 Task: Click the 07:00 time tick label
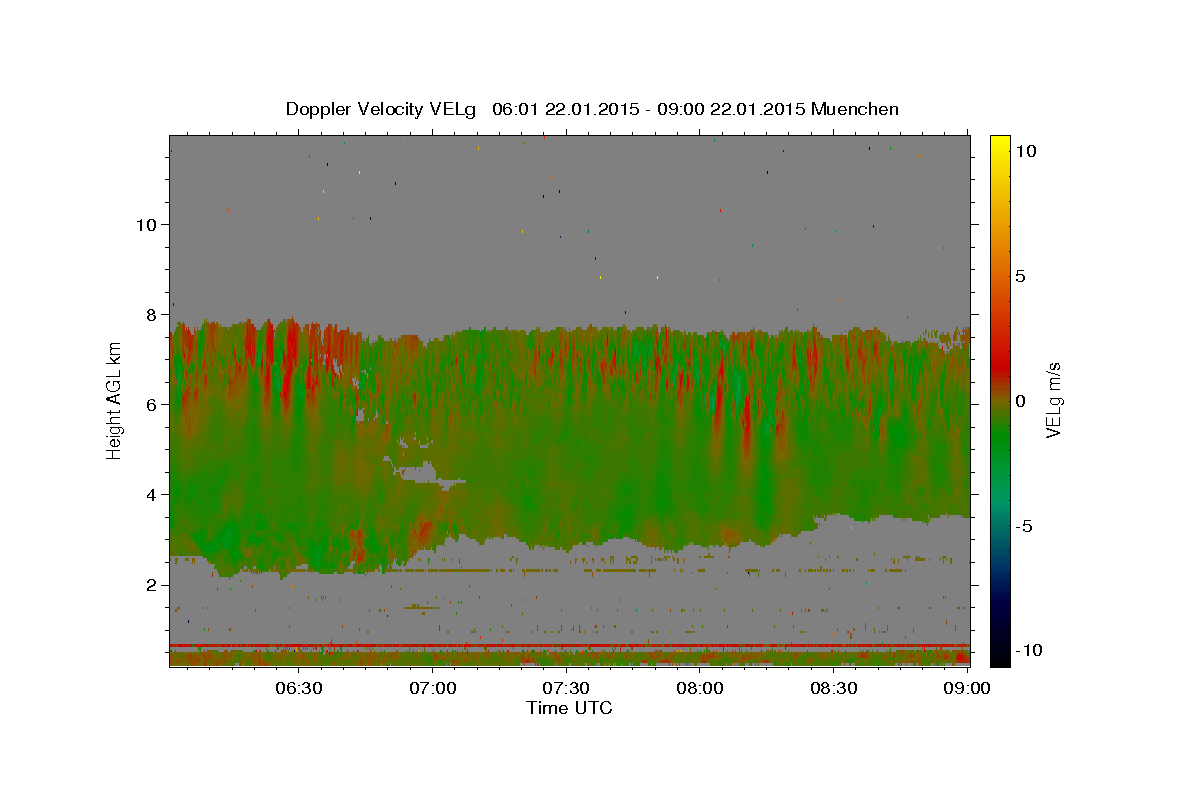(432, 689)
